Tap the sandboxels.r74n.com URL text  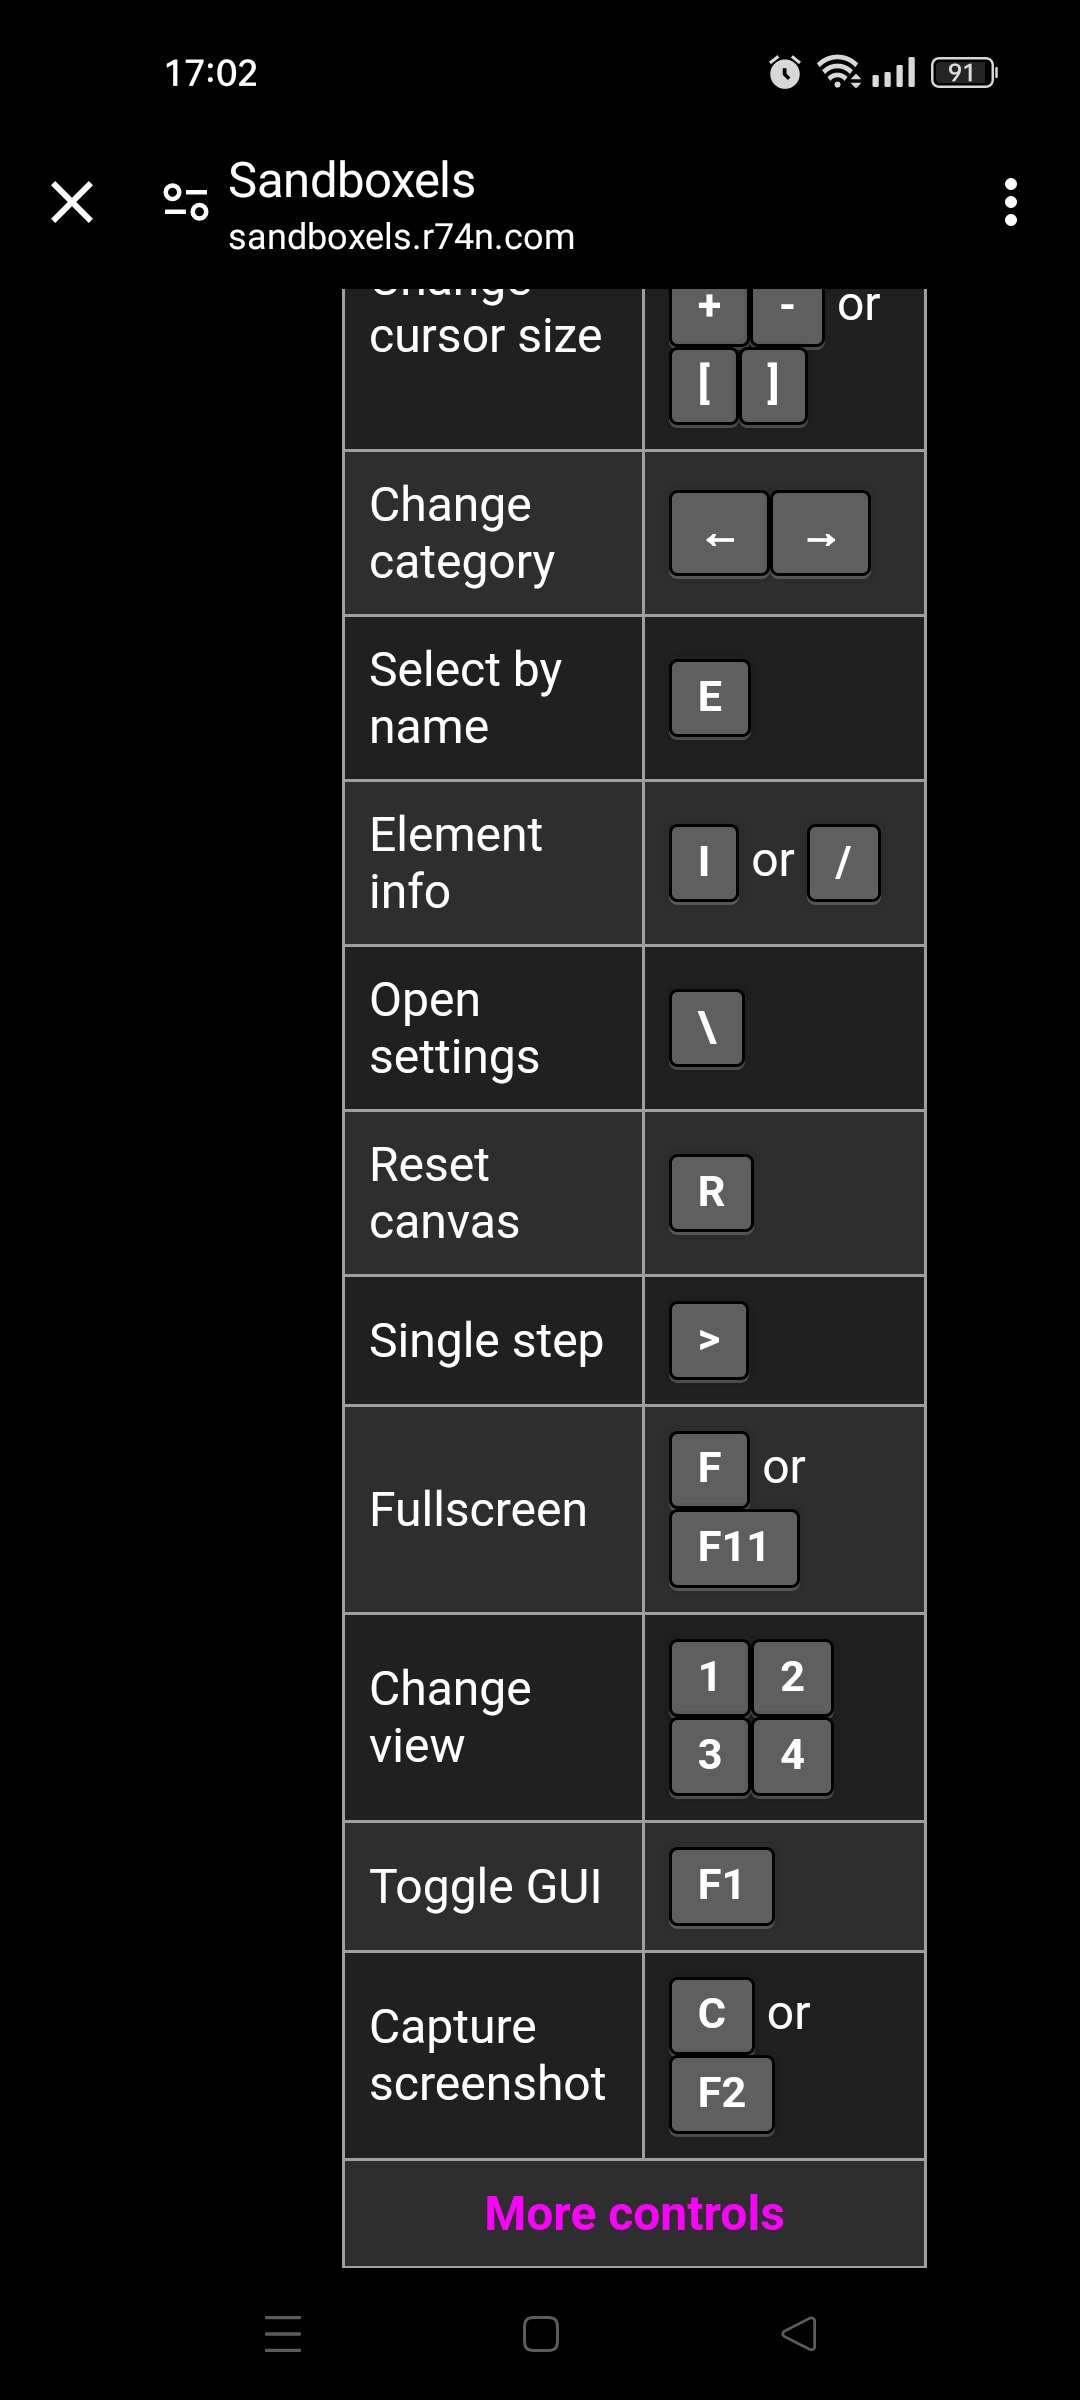401,238
